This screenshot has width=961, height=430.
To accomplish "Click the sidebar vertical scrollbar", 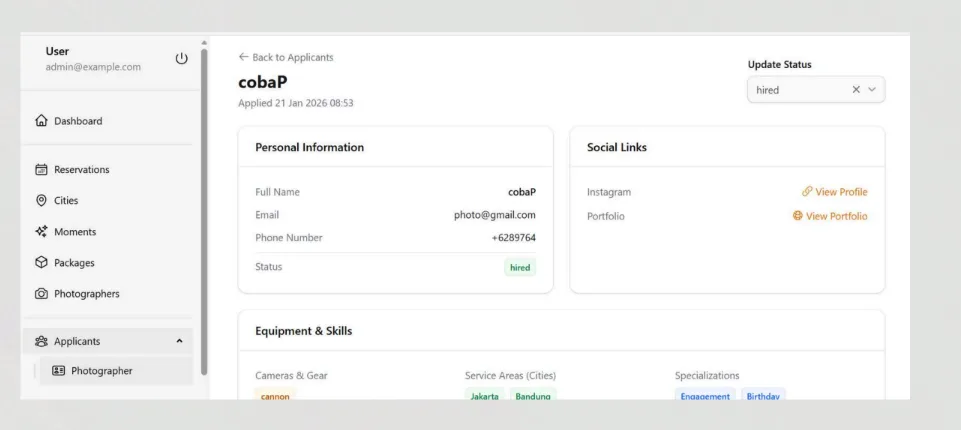I will pos(204,211).
